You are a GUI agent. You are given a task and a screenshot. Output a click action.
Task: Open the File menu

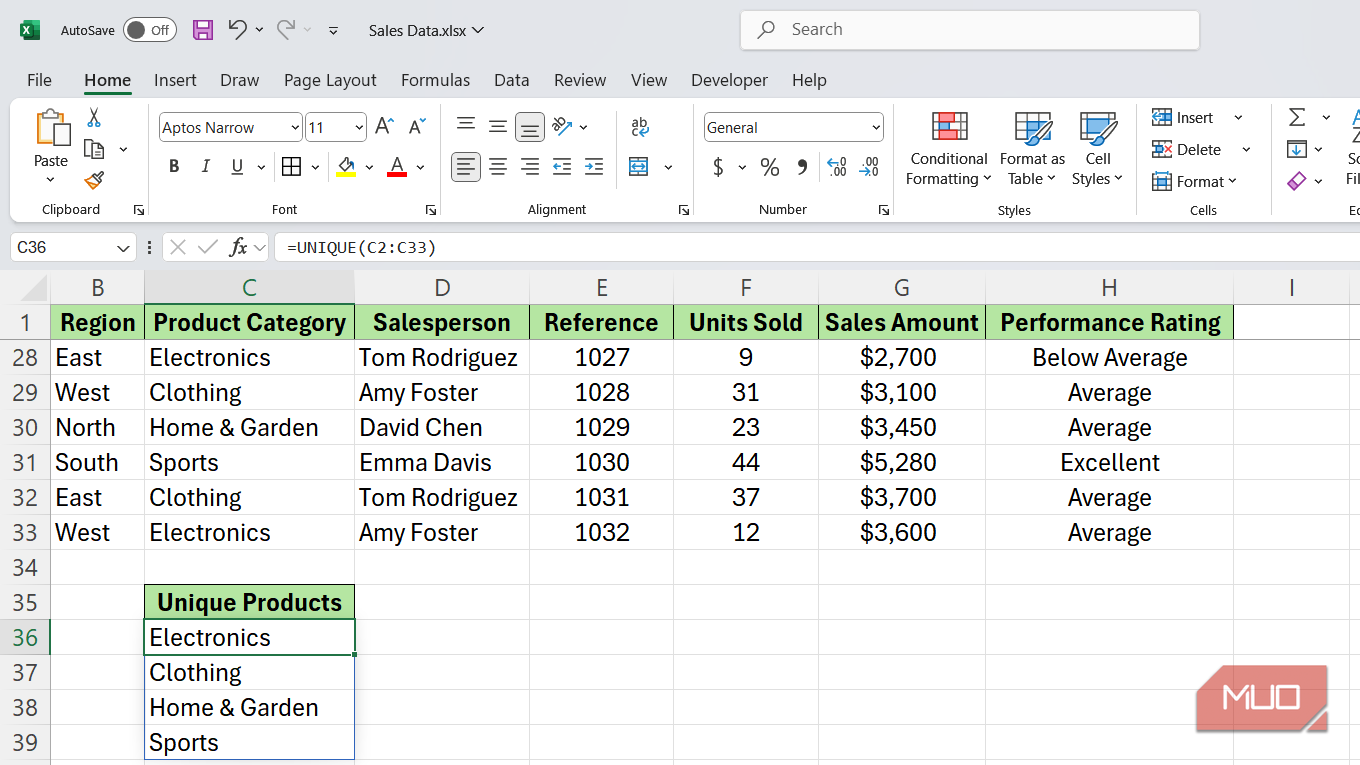point(39,80)
